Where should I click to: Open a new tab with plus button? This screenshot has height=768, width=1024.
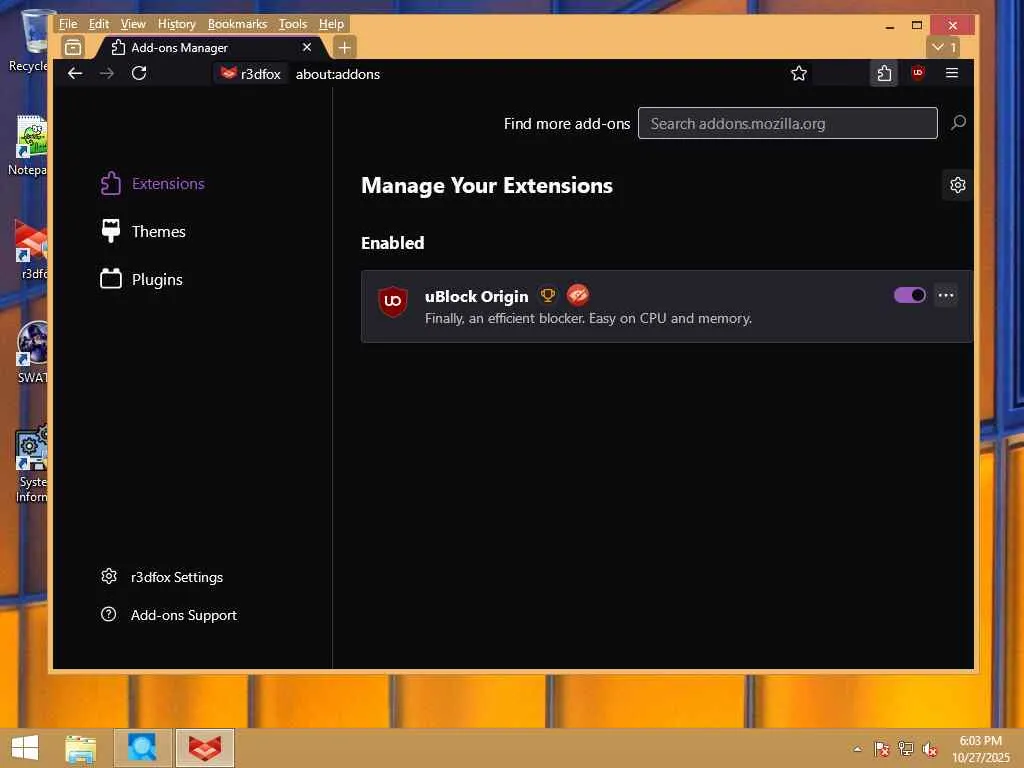click(344, 47)
